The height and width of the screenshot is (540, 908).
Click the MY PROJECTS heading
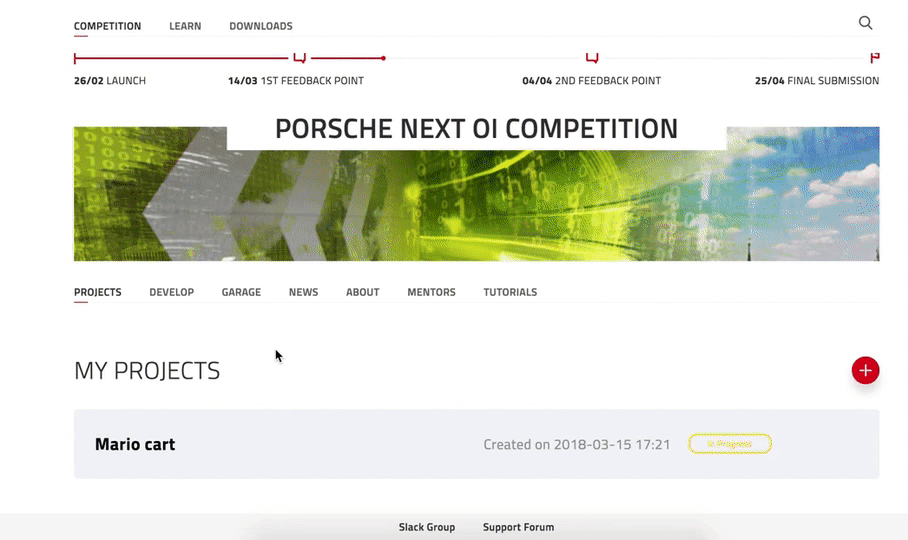pyautogui.click(x=147, y=370)
